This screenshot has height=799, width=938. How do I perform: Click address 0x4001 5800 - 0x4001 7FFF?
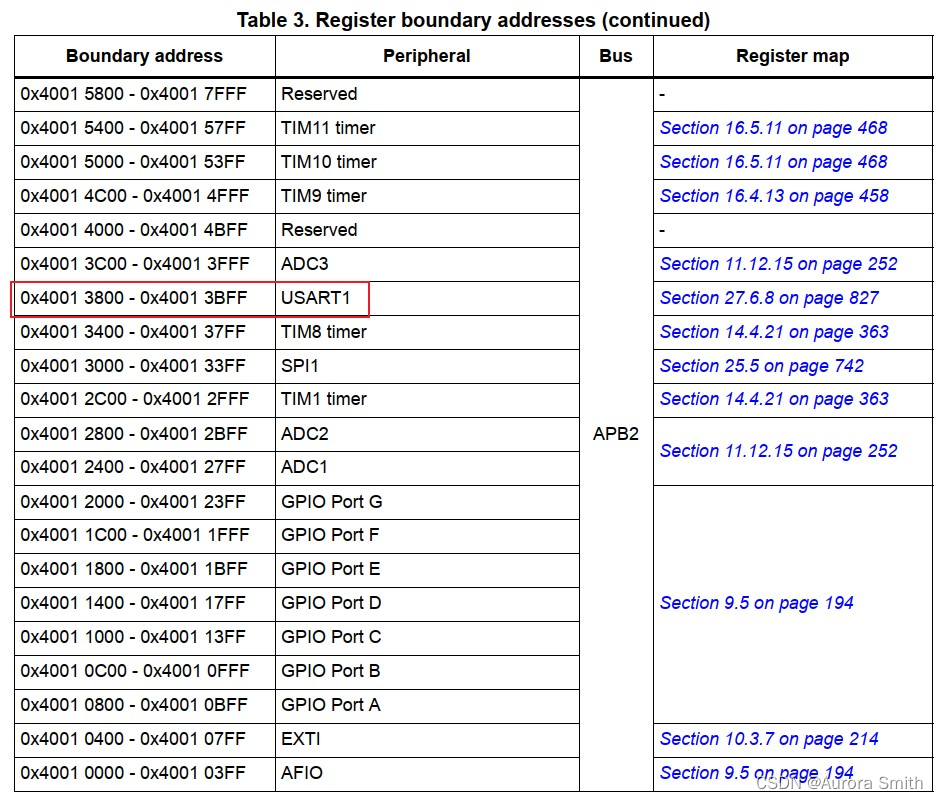pos(133,94)
